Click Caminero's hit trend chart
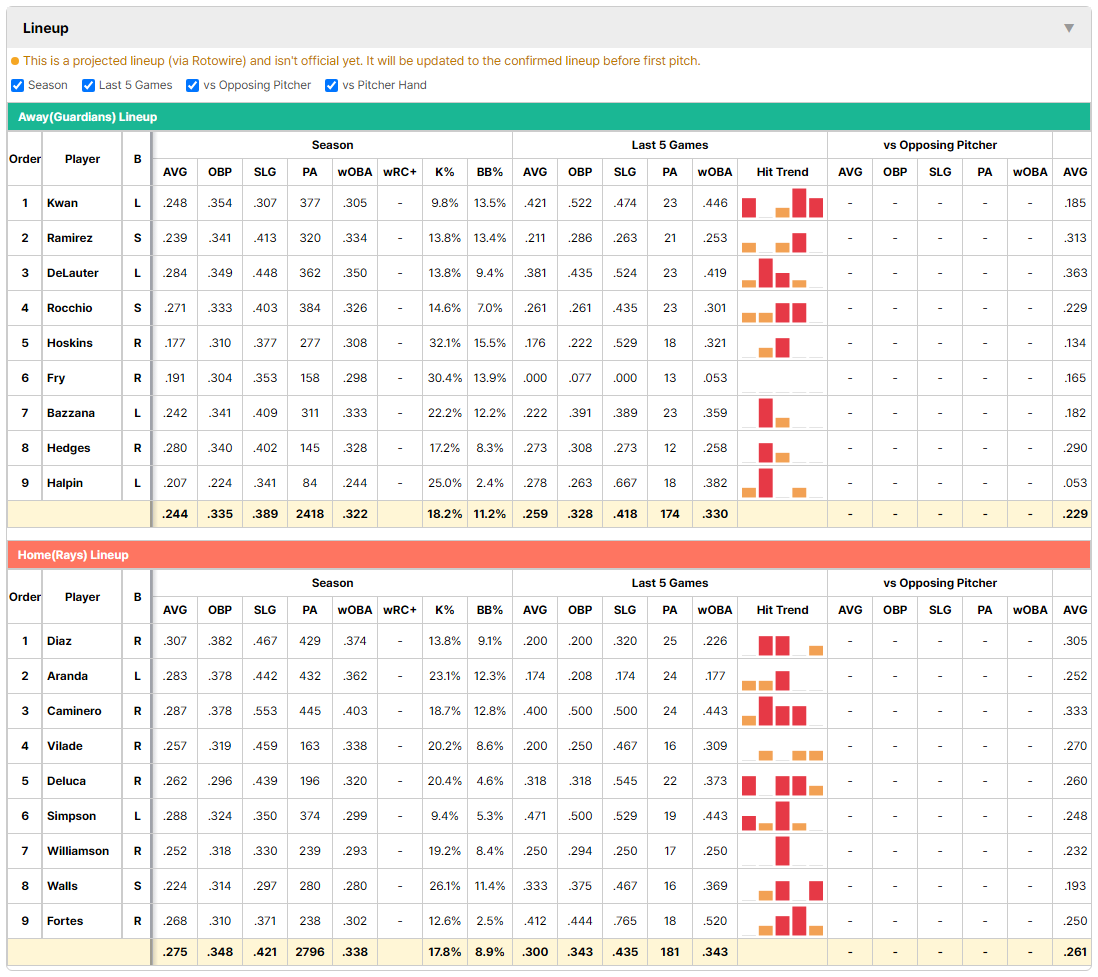This screenshot has width=1098, height=977. click(782, 711)
